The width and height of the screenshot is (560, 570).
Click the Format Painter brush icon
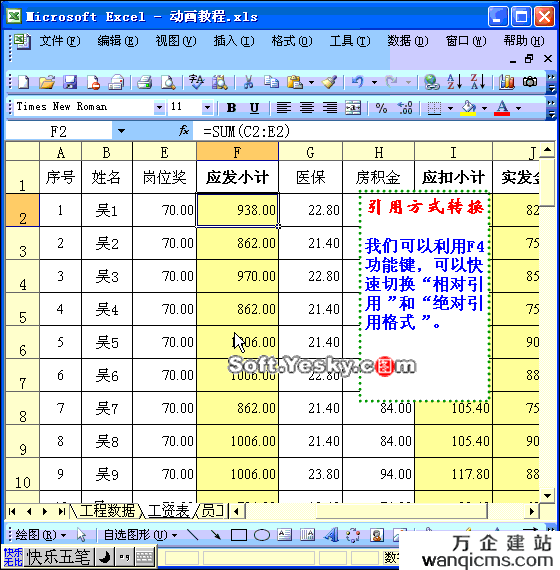tap(329, 82)
